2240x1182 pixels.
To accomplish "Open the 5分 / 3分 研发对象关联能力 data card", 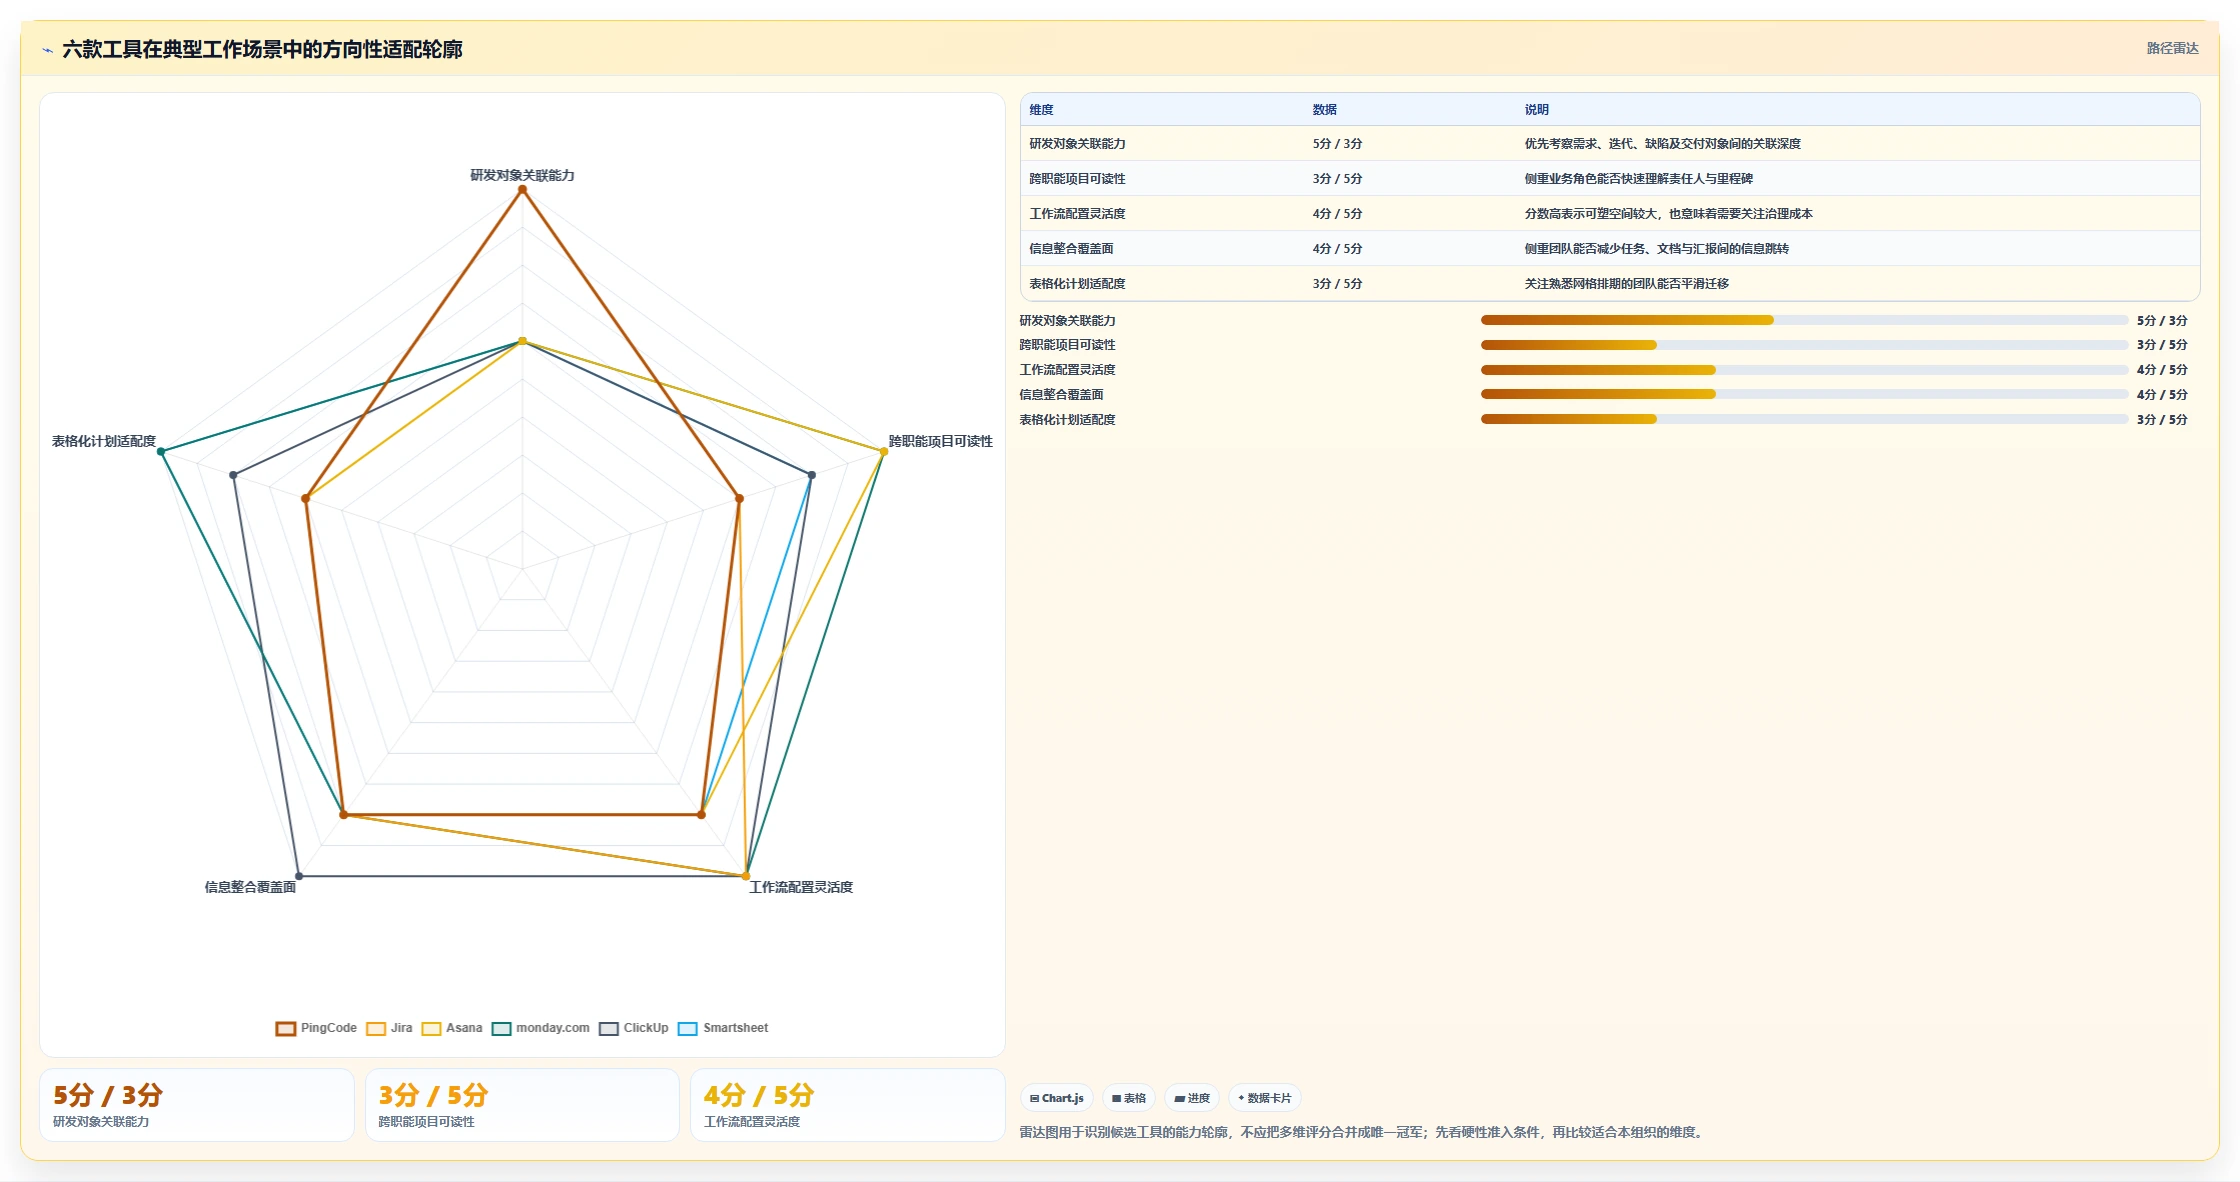I will [197, 1105].
